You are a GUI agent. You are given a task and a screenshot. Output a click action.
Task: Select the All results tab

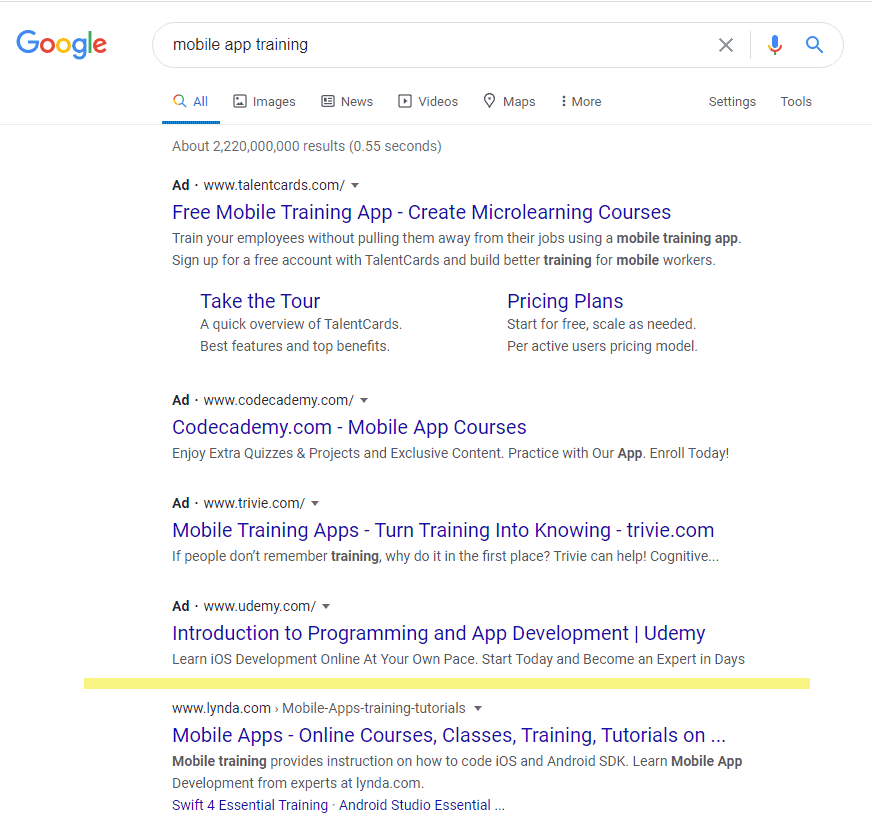pos(191,101)
